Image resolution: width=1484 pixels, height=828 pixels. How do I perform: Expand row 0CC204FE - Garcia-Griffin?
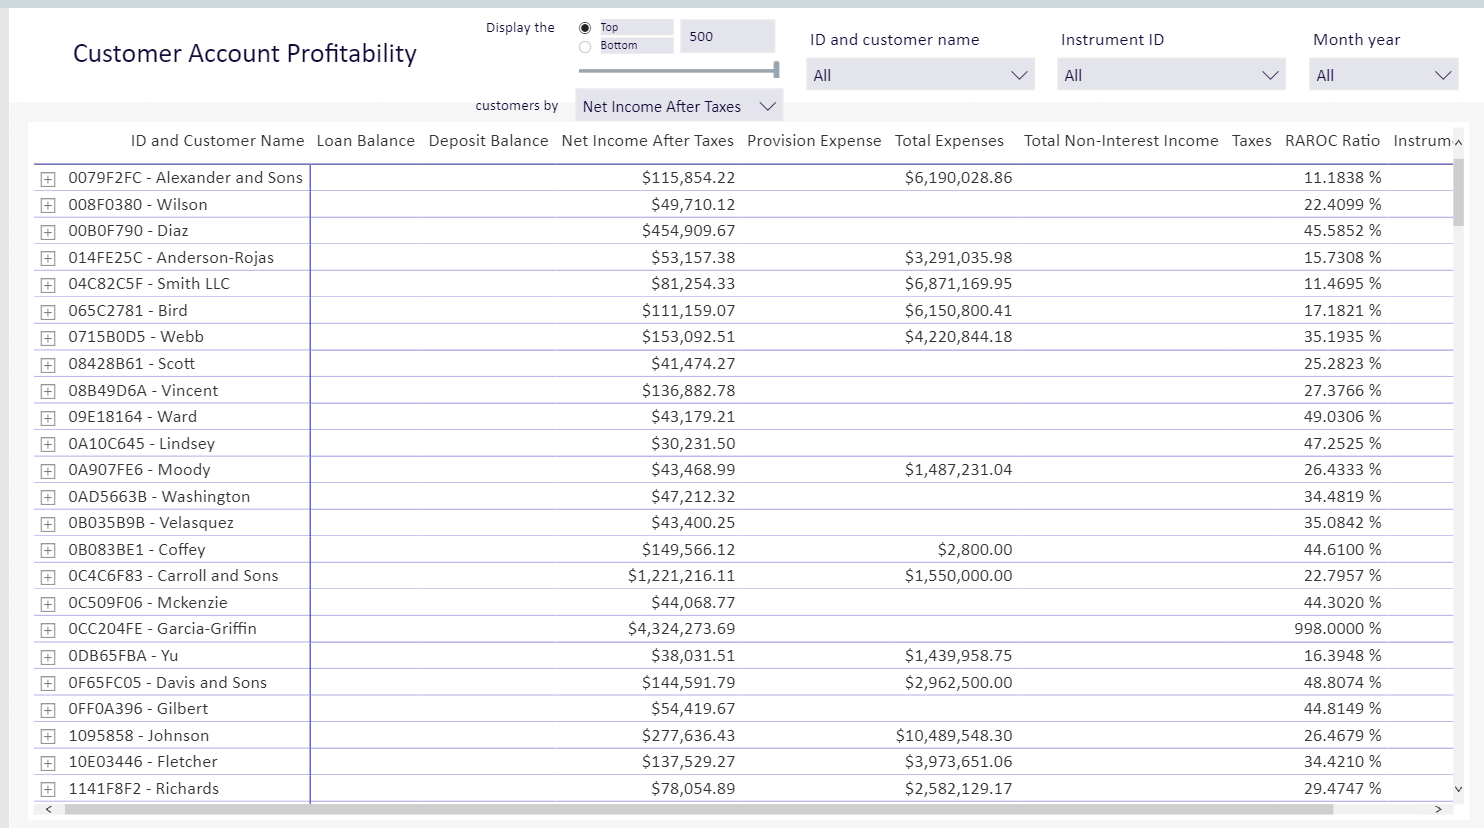click(x=47, y=630)
